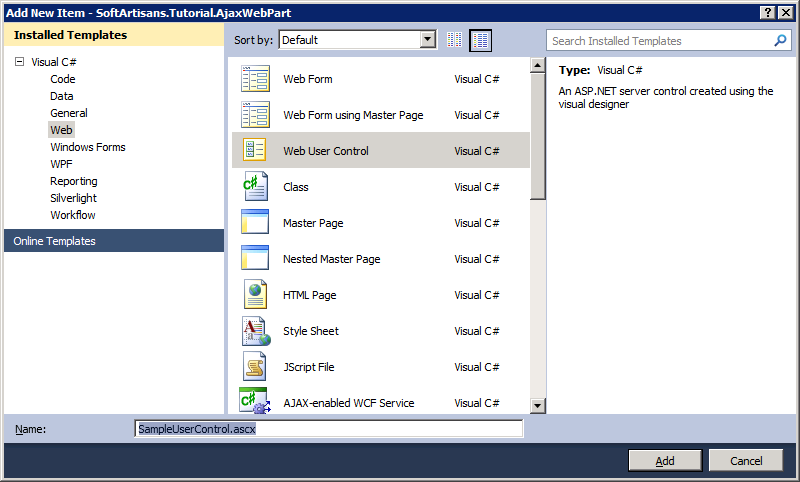Viewport: 800px width, 482px height.
Task: Click the scrollbar up arrow
Action: click(538, 65)
